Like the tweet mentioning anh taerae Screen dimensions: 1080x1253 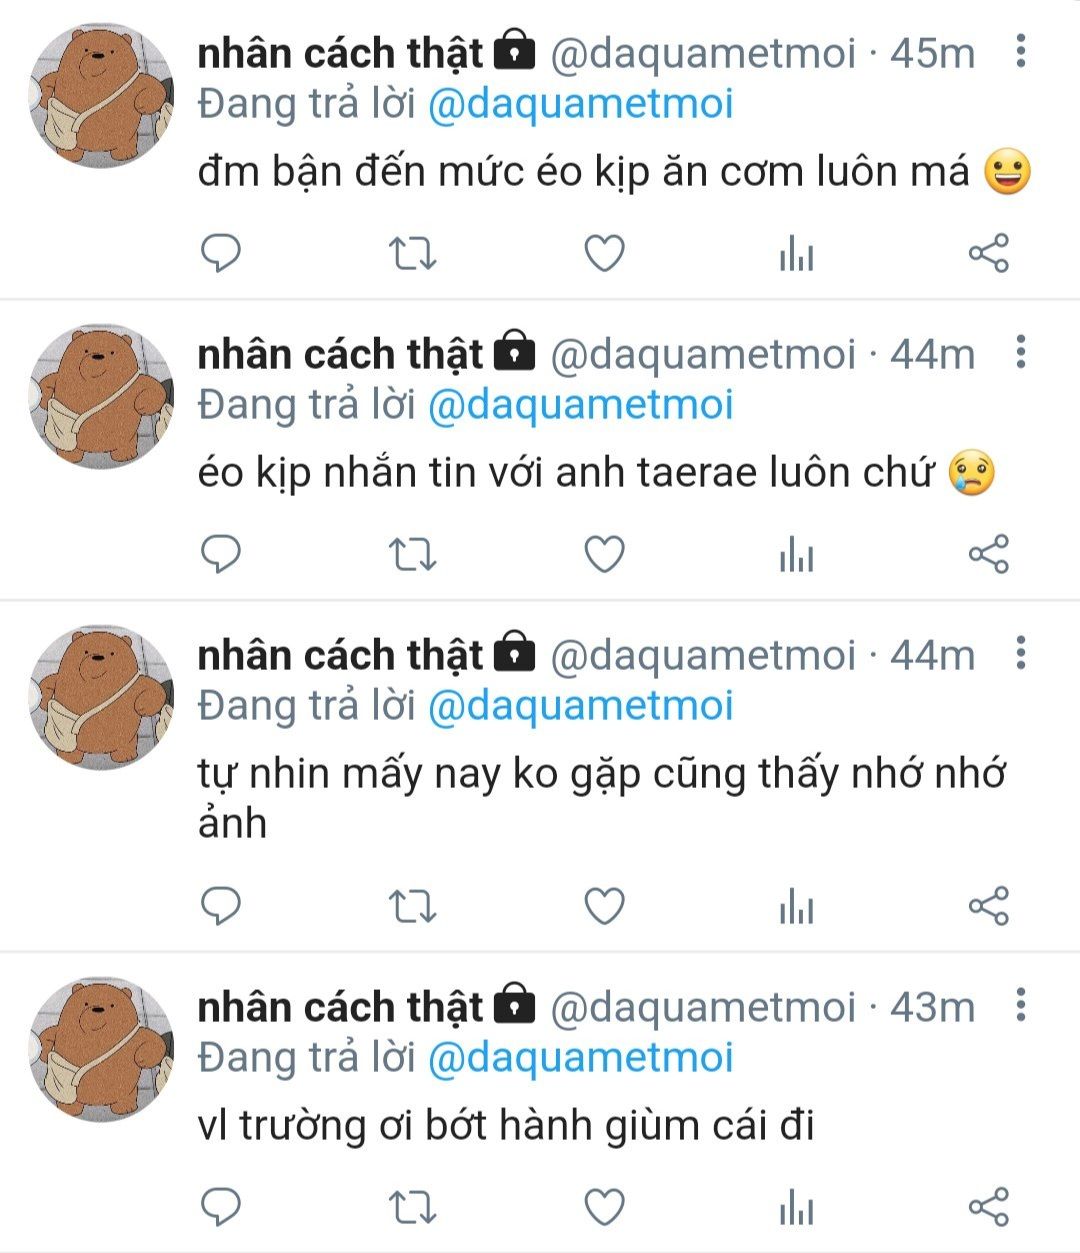pyautogui.click(x=604, y=554)
